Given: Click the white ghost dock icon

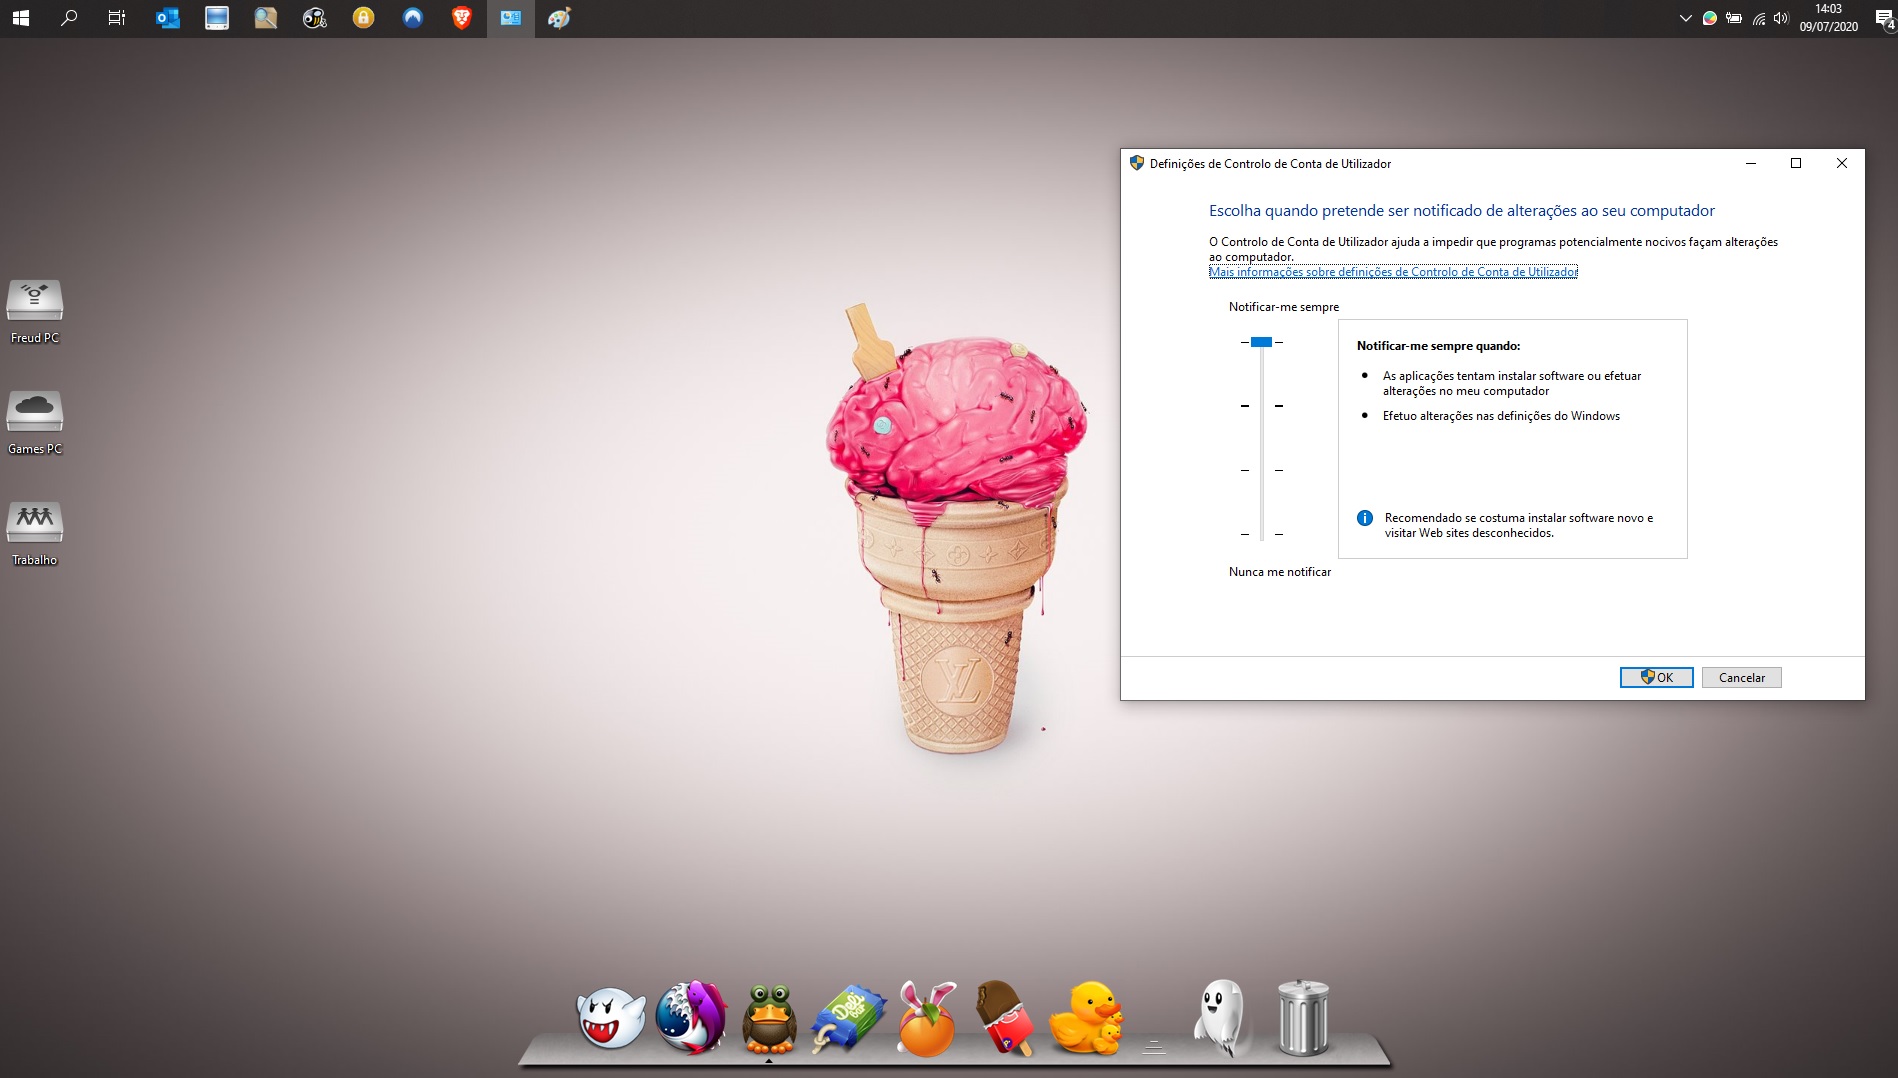Looking at the screenshot, I should pos(1221,1018).
